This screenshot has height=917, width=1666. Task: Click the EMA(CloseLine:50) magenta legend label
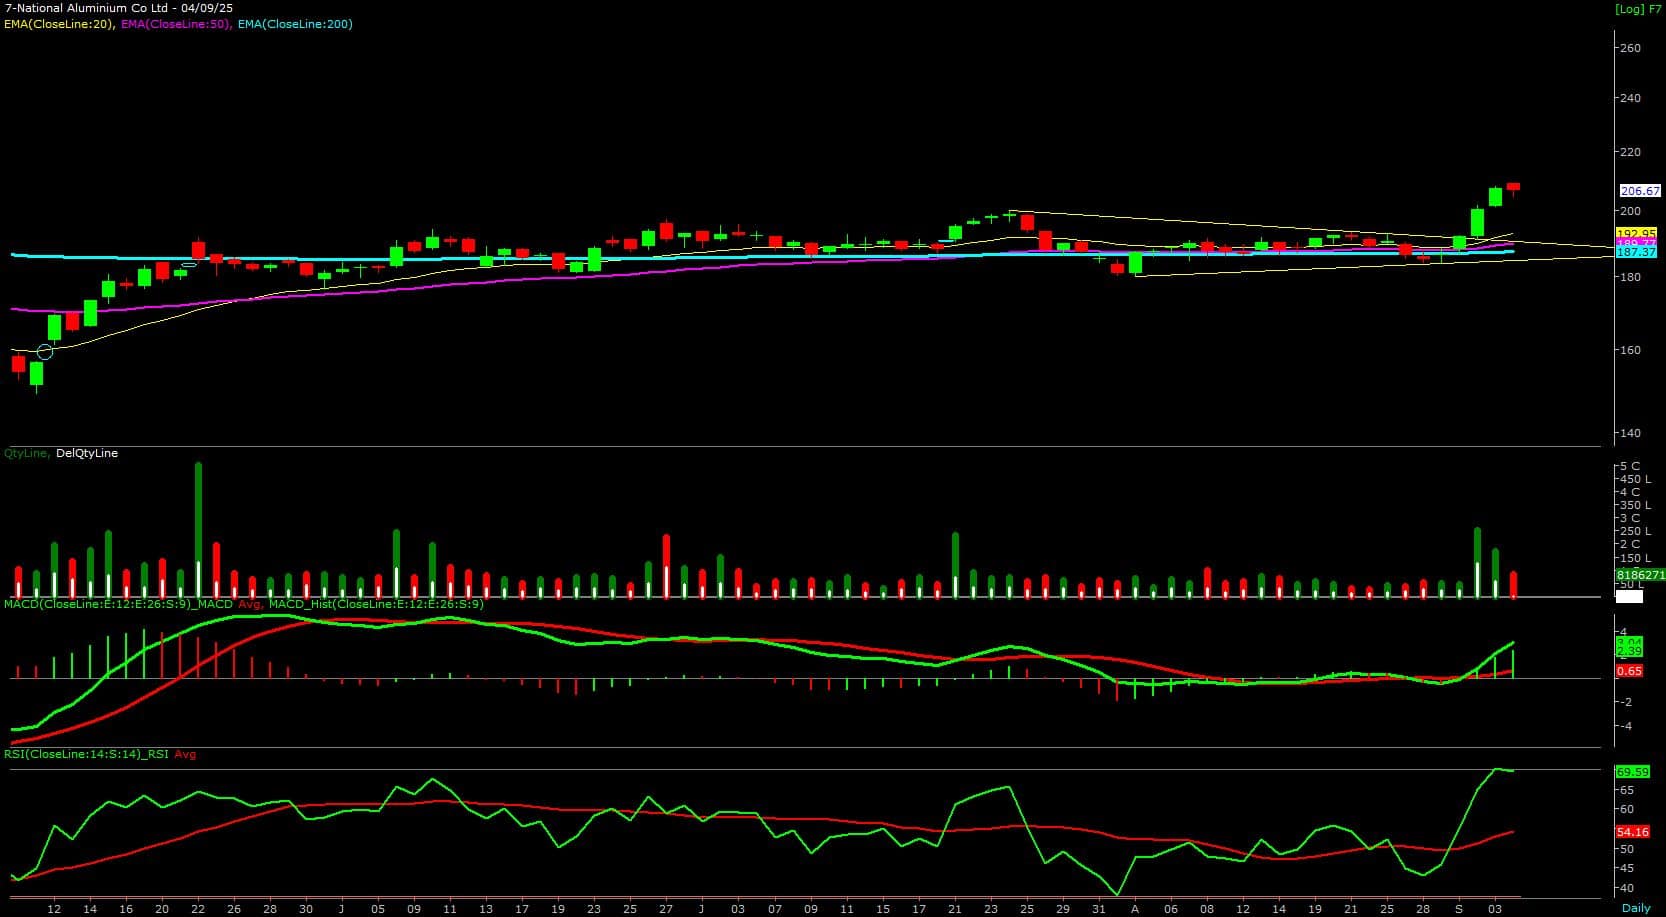click(176, 24)
